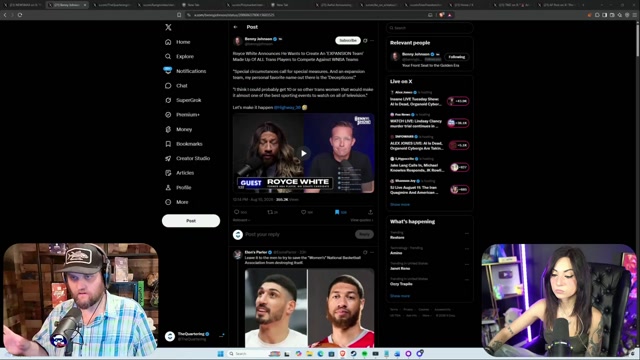Open more options for the Reuters trend
Screen dimensions: 640x360
467,233
